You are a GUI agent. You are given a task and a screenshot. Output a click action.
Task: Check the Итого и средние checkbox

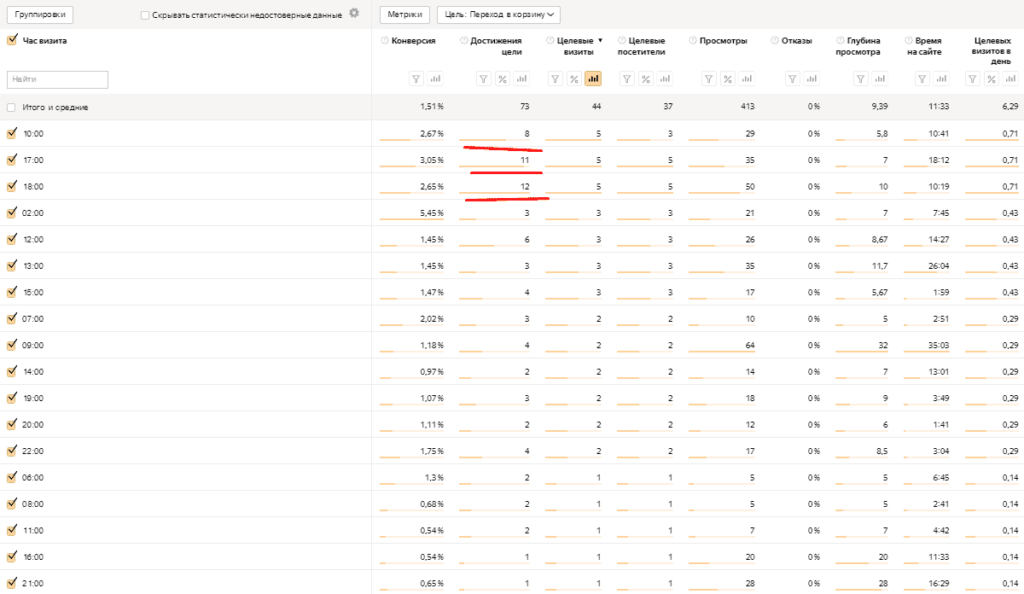click(x=12, y=107)
